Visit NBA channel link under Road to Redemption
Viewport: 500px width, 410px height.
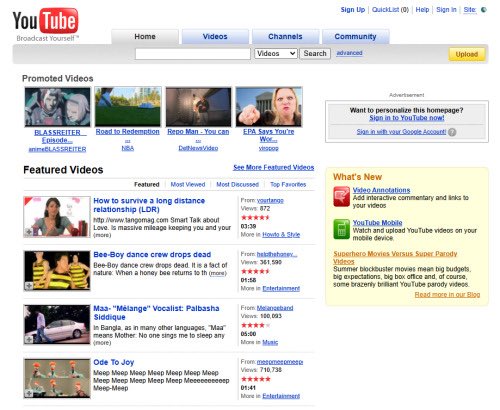point(128,148)
